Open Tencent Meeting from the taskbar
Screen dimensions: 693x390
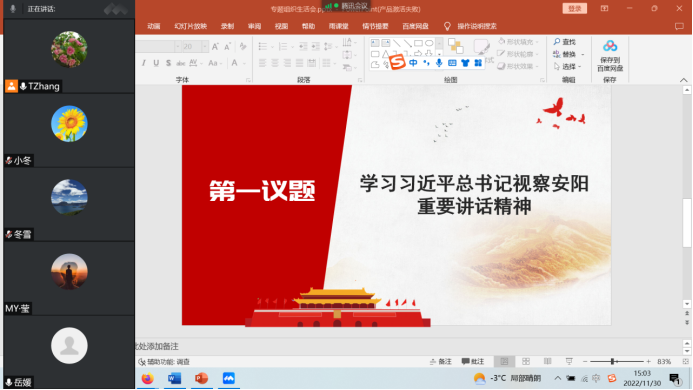(228, 378)
